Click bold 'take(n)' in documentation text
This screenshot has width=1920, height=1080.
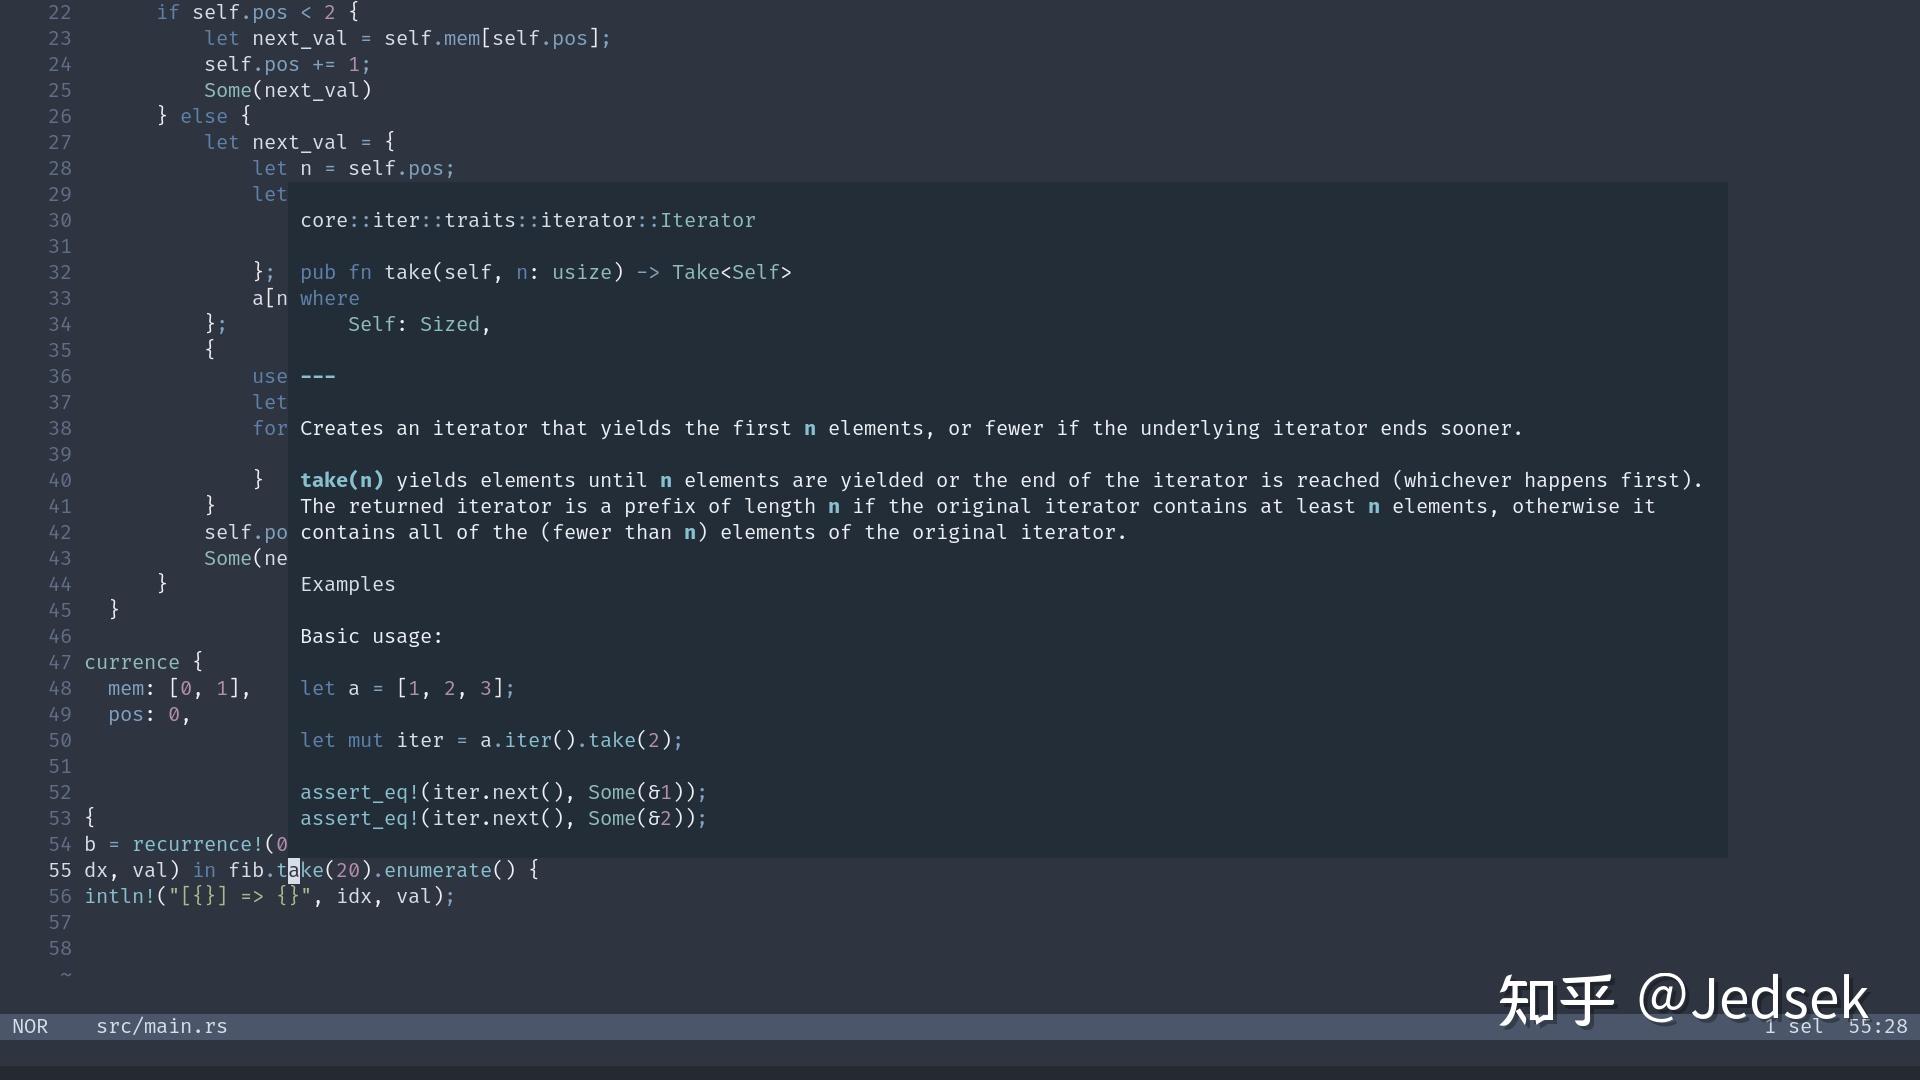pyautogui.click(x=342, y=480)
